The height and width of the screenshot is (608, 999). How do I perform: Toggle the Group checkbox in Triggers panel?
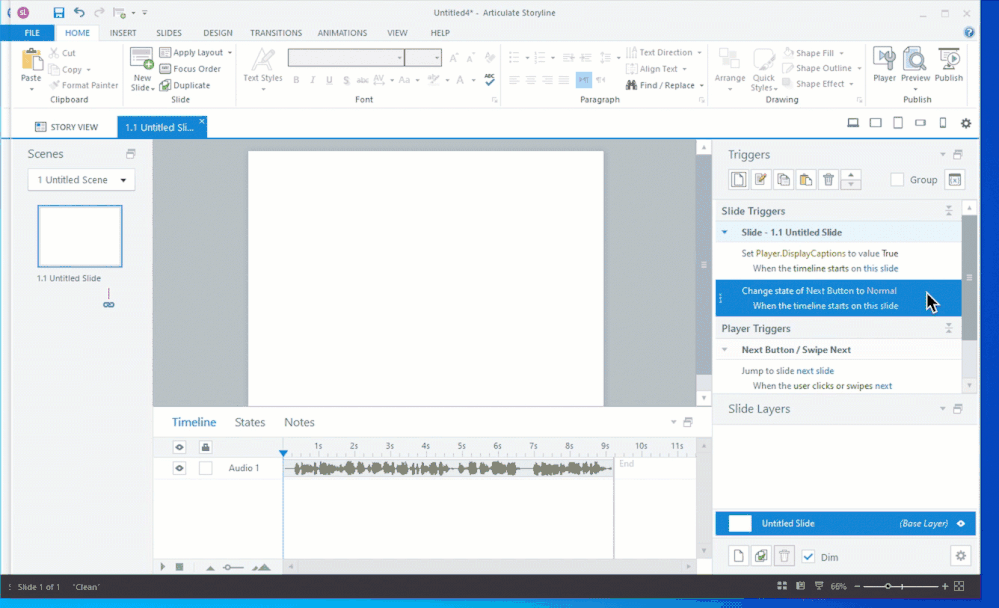(x=897, y=180)
